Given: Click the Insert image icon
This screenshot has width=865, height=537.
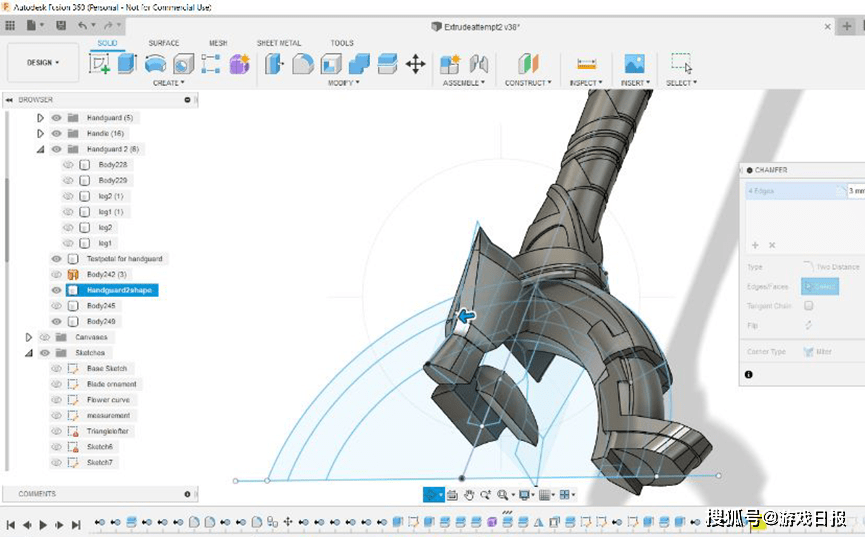Looking at the screenshot, I should (x=633, y=64).
